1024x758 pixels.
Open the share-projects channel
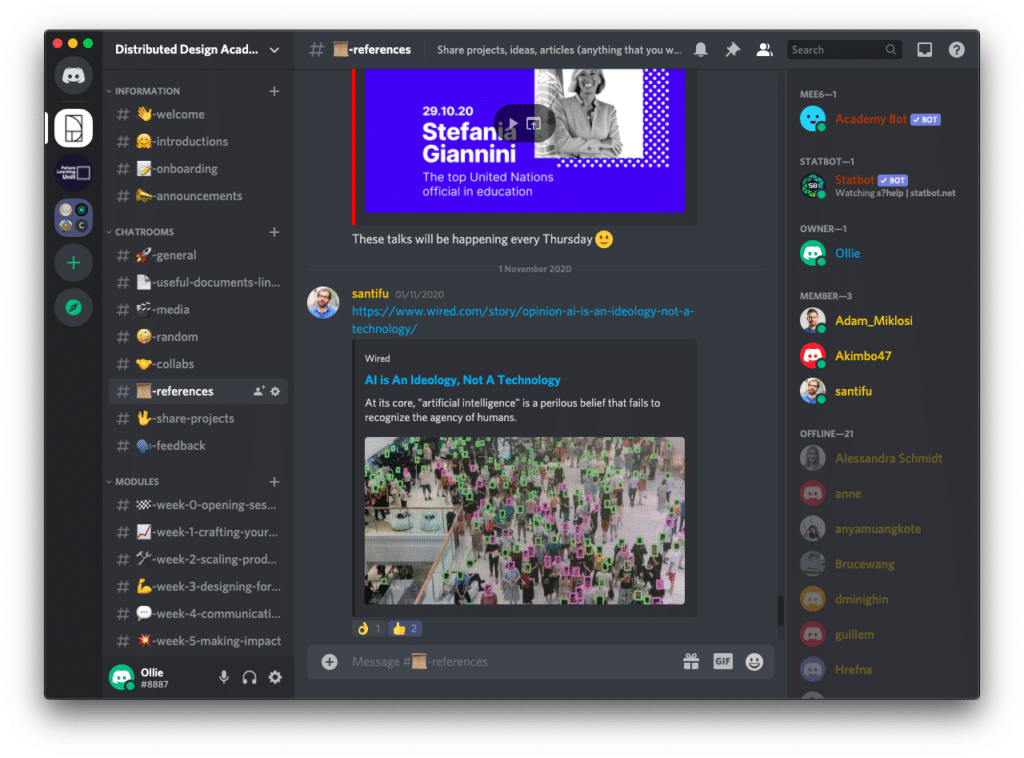194,418
